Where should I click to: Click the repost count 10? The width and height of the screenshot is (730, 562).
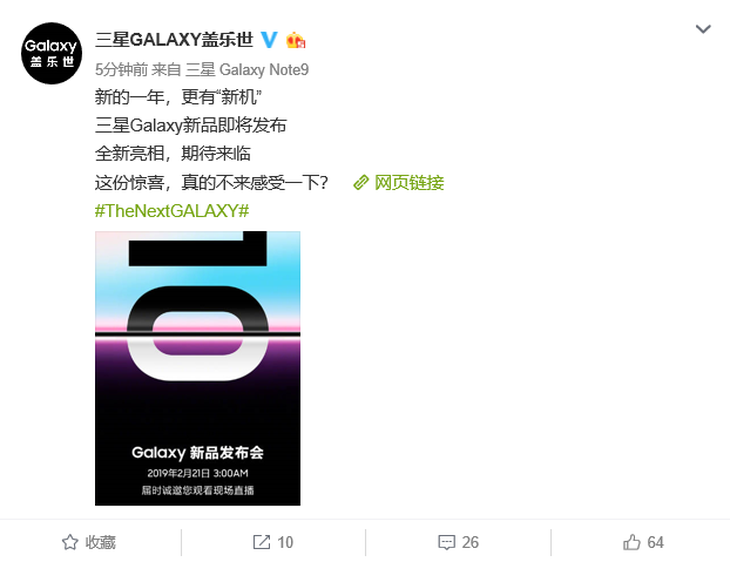(x=285, y=542)
